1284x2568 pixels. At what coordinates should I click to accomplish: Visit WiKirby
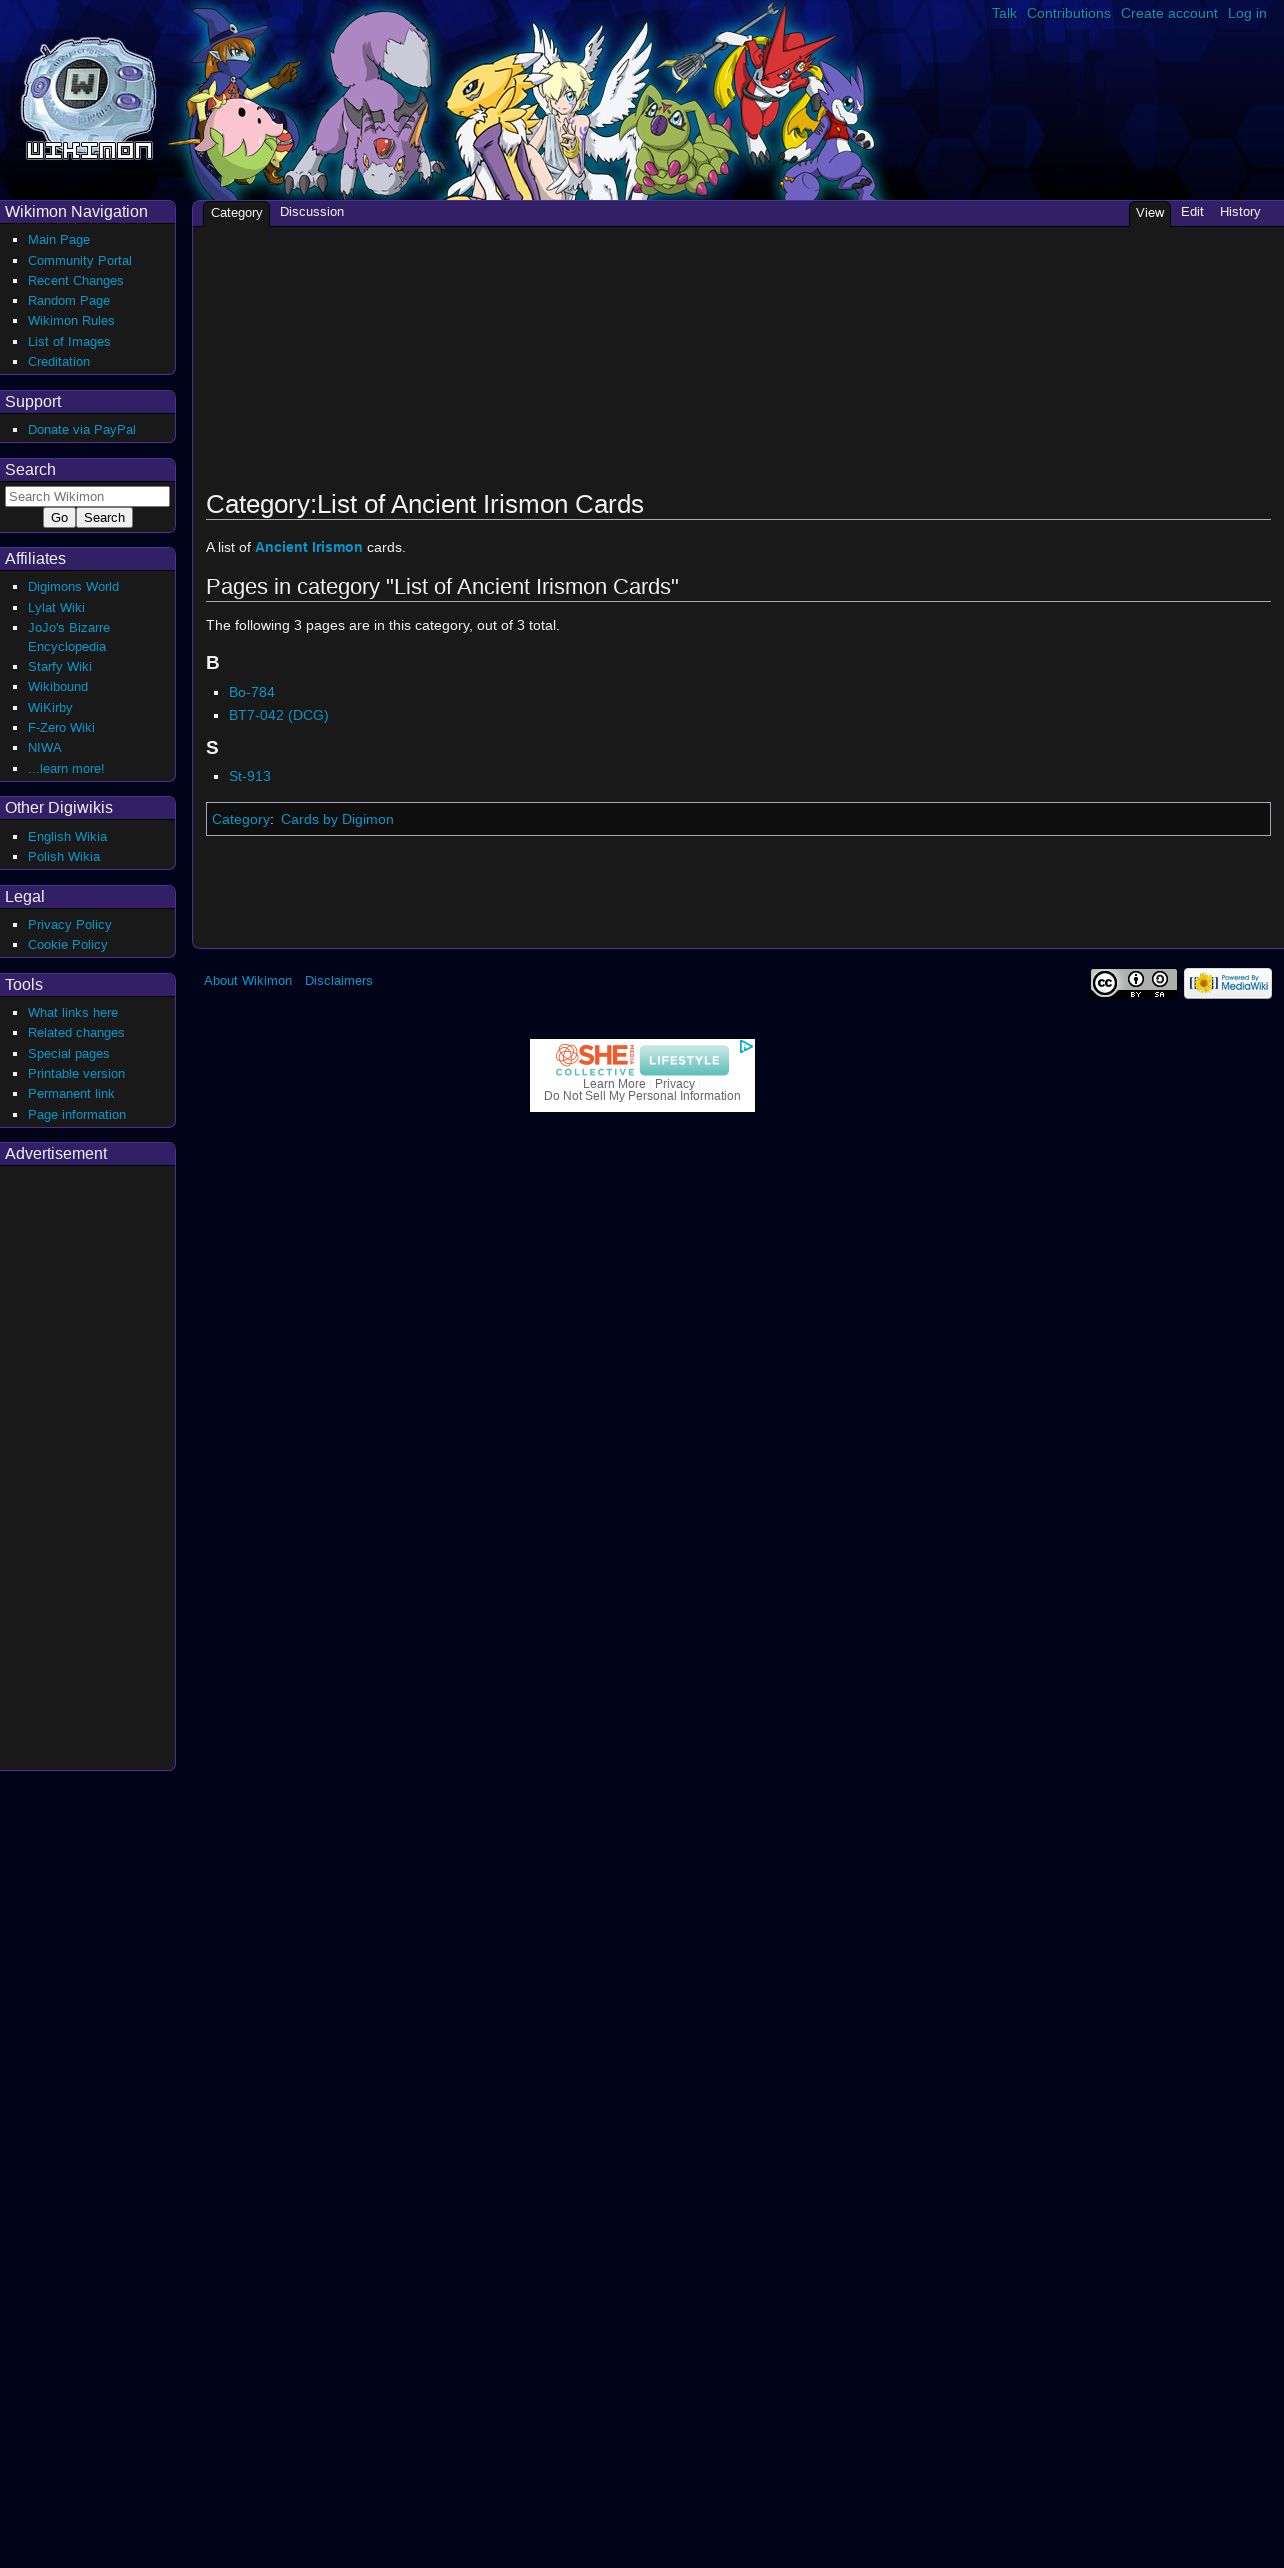(50, 708)
